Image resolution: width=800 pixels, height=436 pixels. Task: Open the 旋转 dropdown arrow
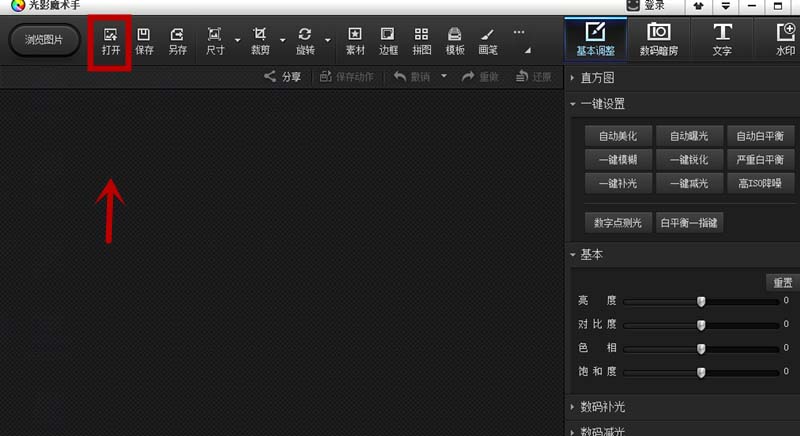[328, 40]
